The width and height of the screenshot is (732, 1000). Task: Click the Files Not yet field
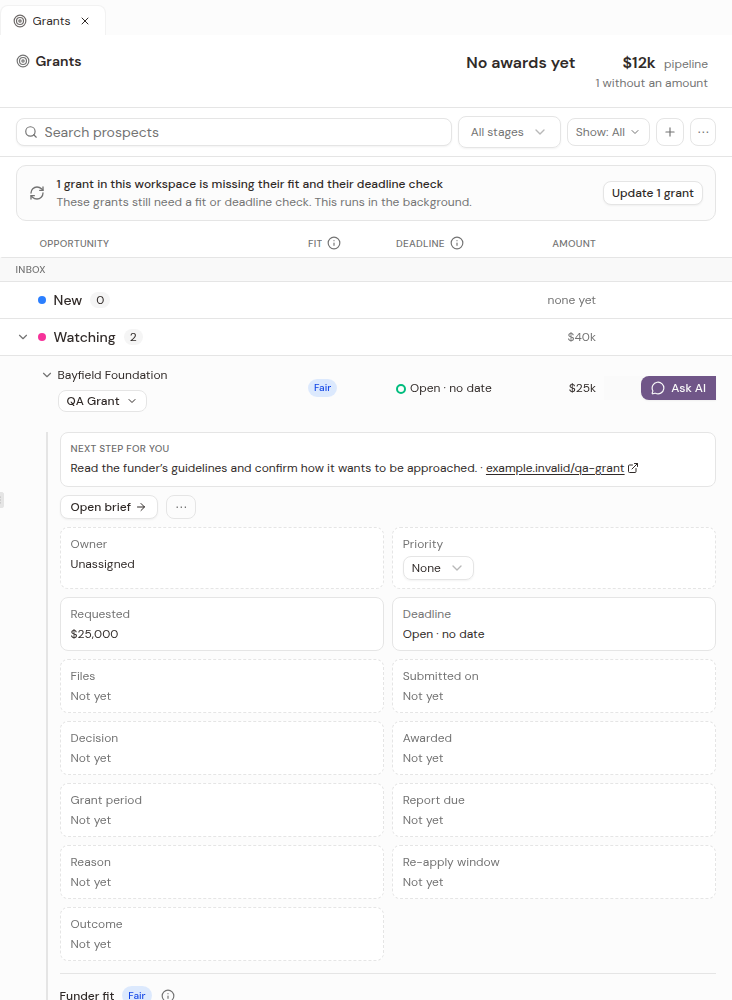click(222, 686)
